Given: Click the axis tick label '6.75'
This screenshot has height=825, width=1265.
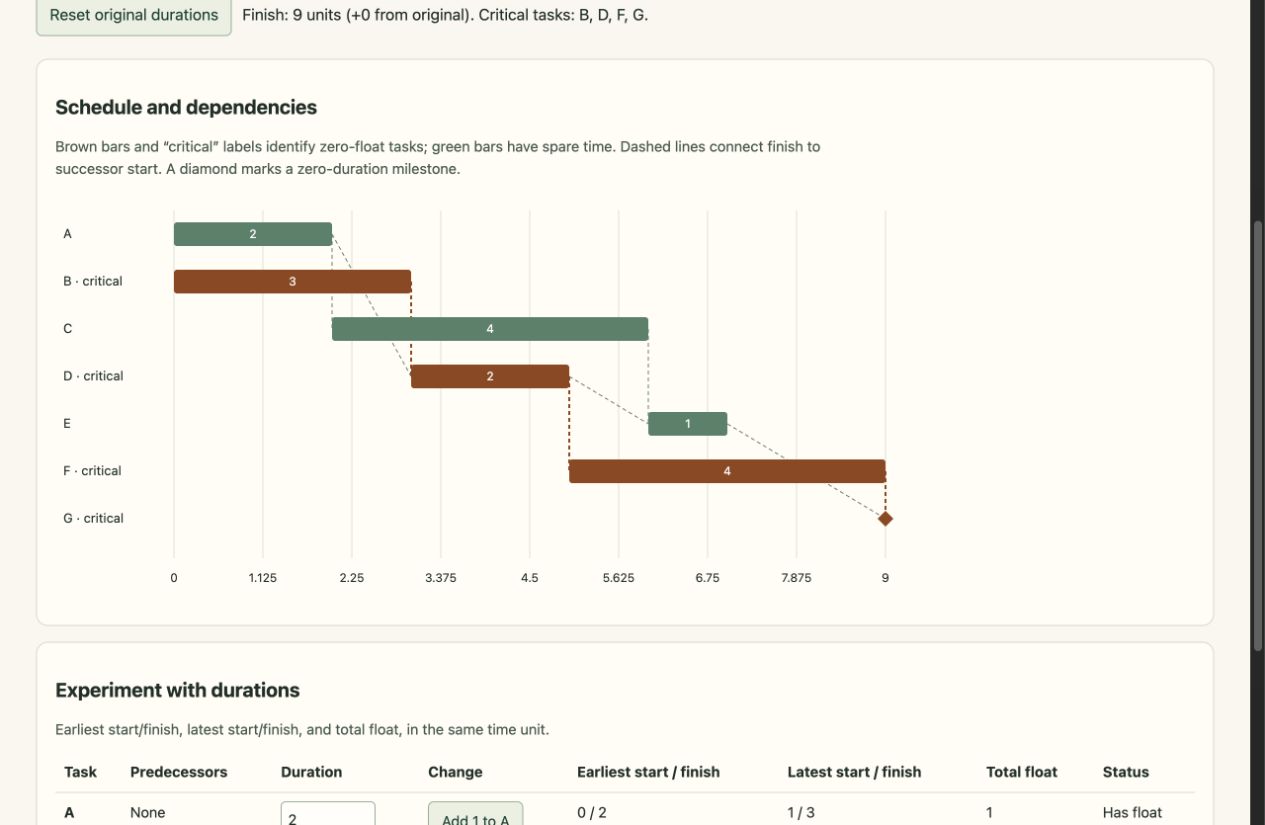Looking at the screenshot, I should 707,578.
